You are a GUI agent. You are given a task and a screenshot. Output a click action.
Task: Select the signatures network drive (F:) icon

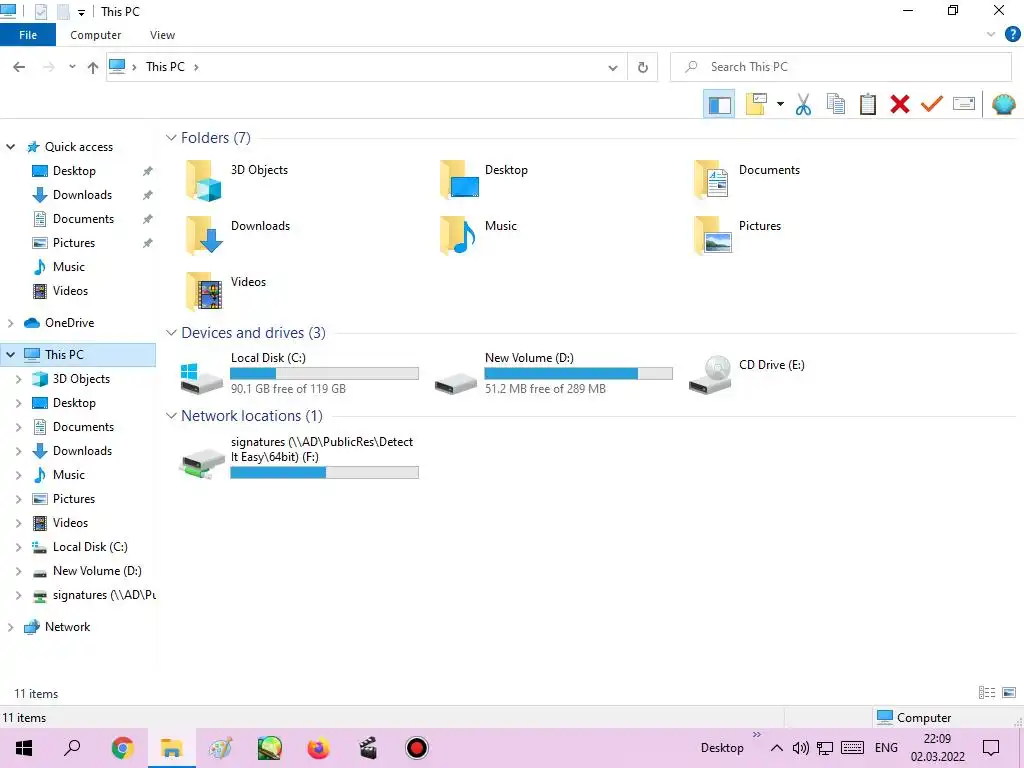(202, 463)
